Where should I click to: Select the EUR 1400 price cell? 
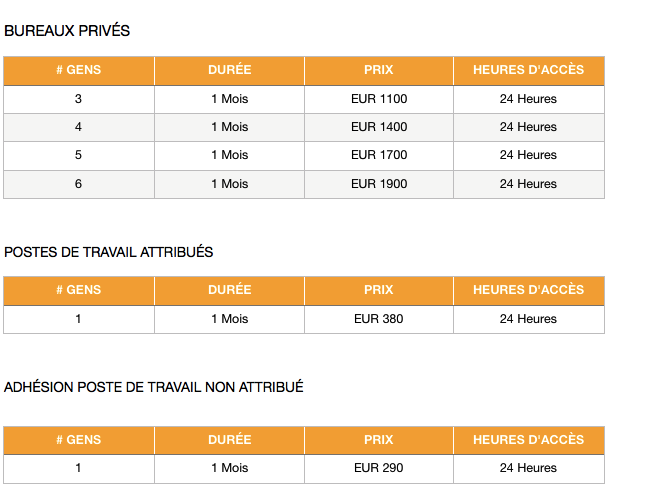[x=379, y=127]
